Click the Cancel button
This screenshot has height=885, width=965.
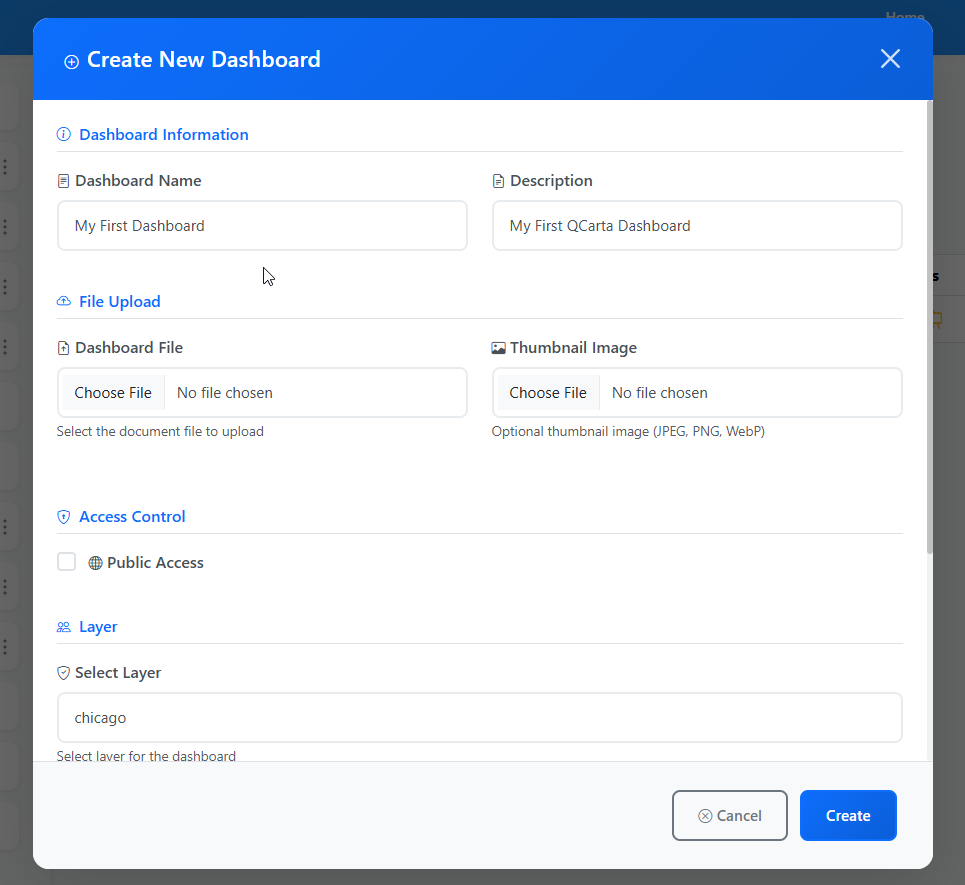729,815
